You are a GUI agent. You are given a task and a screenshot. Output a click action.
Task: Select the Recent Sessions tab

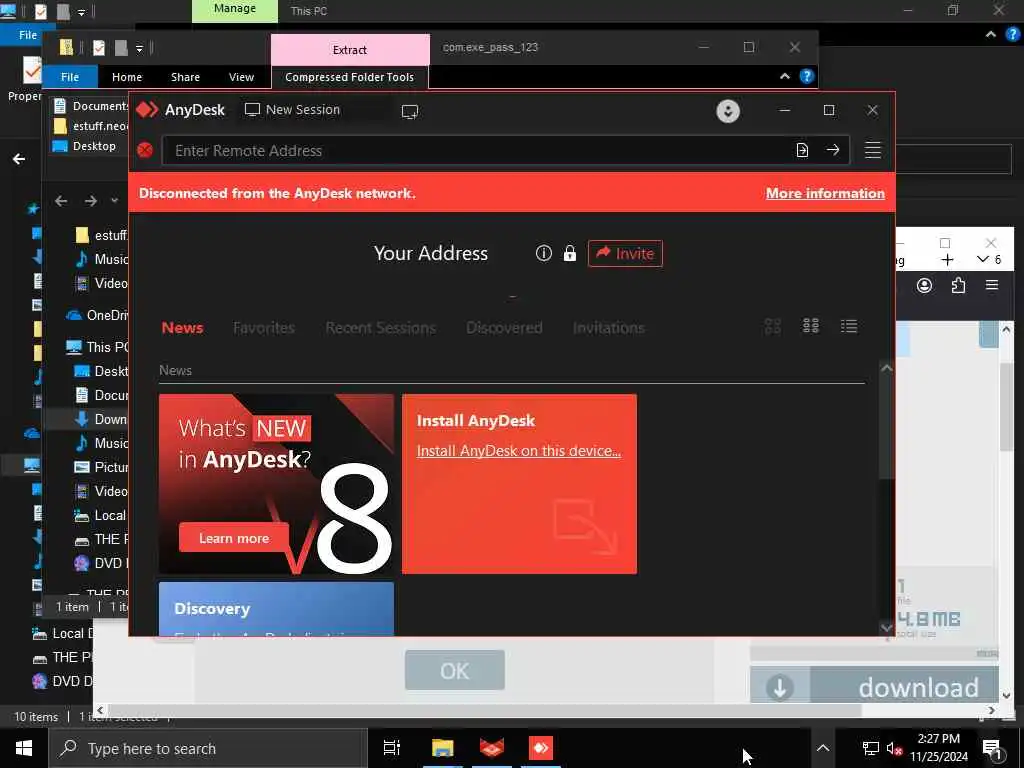click(381, 328)
